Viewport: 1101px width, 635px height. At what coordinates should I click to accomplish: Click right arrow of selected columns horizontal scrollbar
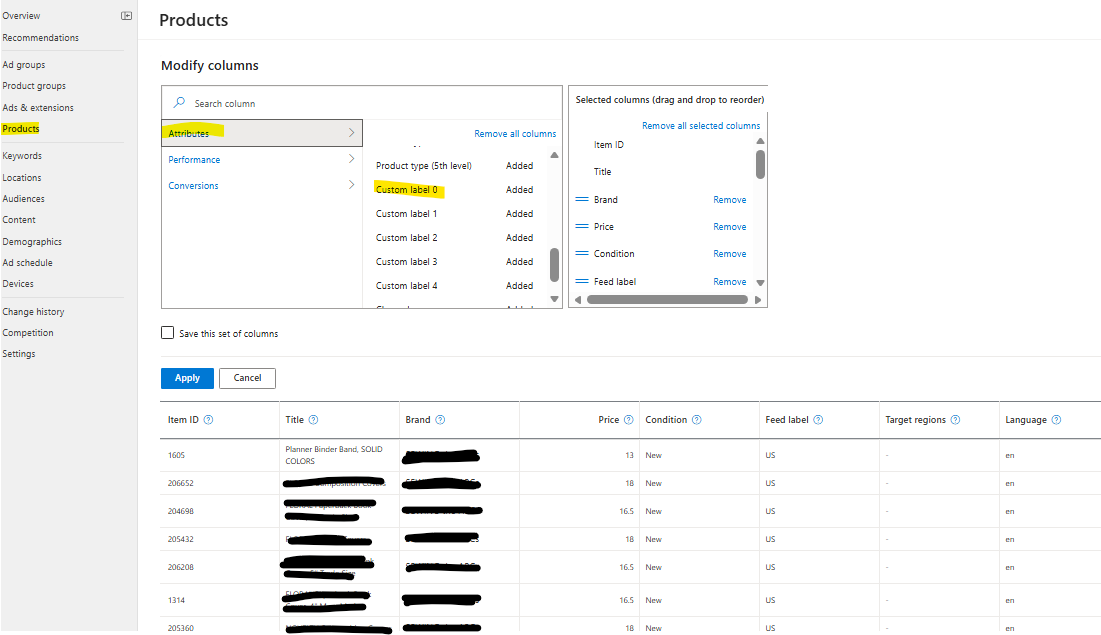click(758, 300)
